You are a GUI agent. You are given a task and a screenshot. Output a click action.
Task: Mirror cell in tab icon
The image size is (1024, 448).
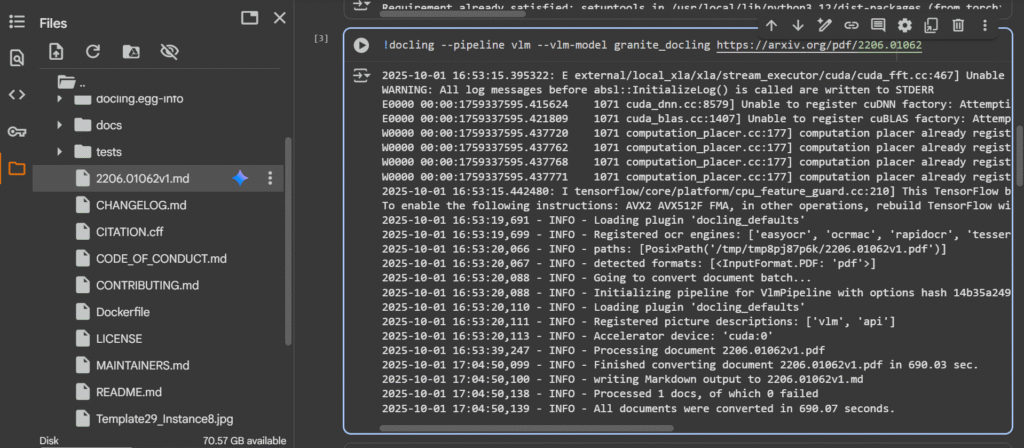pos(931,25)
